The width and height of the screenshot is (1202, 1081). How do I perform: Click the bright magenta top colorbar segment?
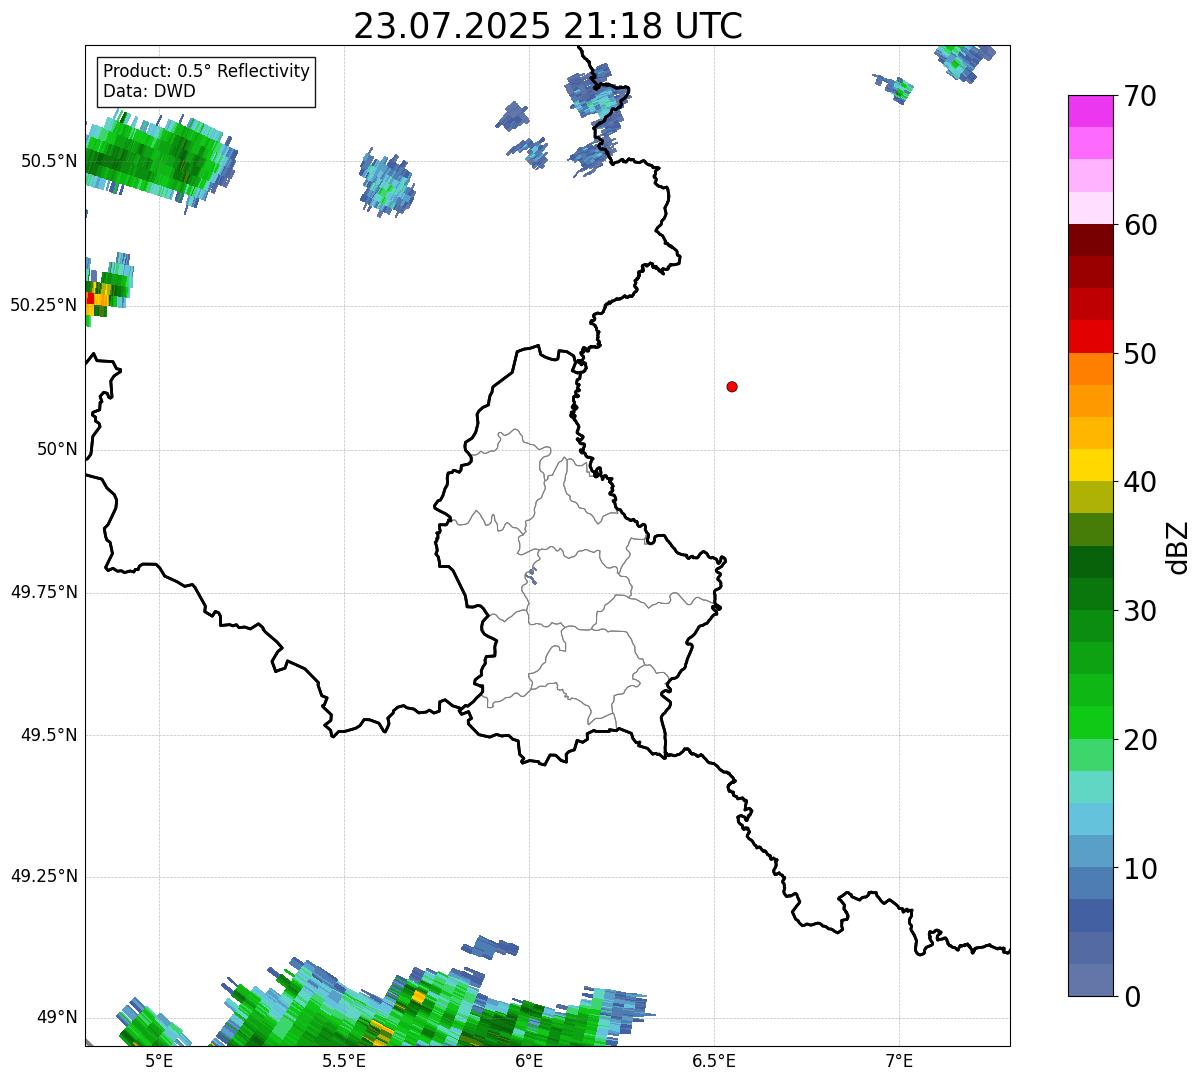[x=1091, y=111]
